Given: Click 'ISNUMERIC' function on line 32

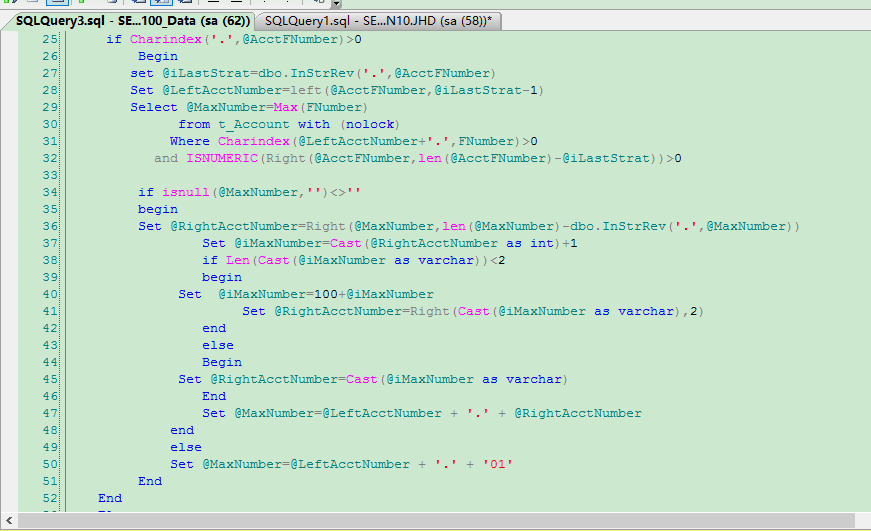Looking at the screenshot, I should tap(222, 158).
